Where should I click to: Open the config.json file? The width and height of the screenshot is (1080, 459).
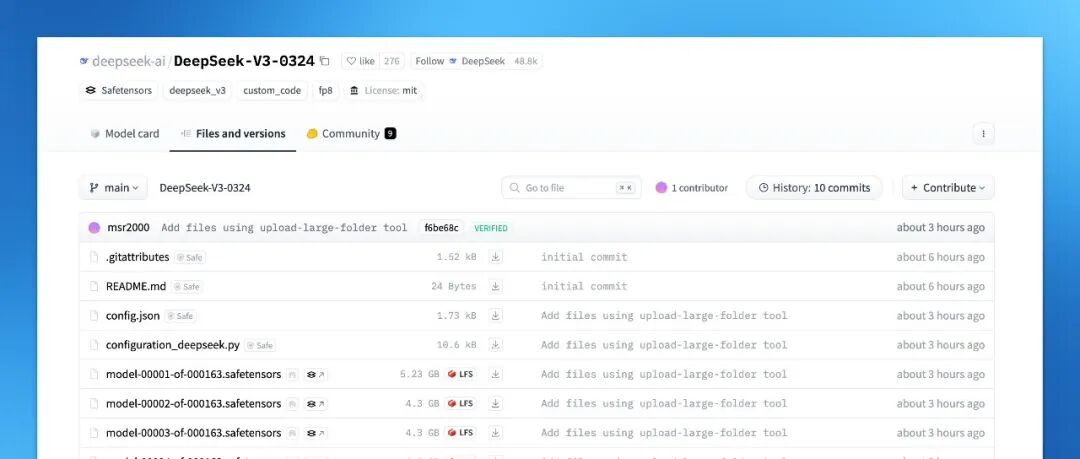point(133,316)
